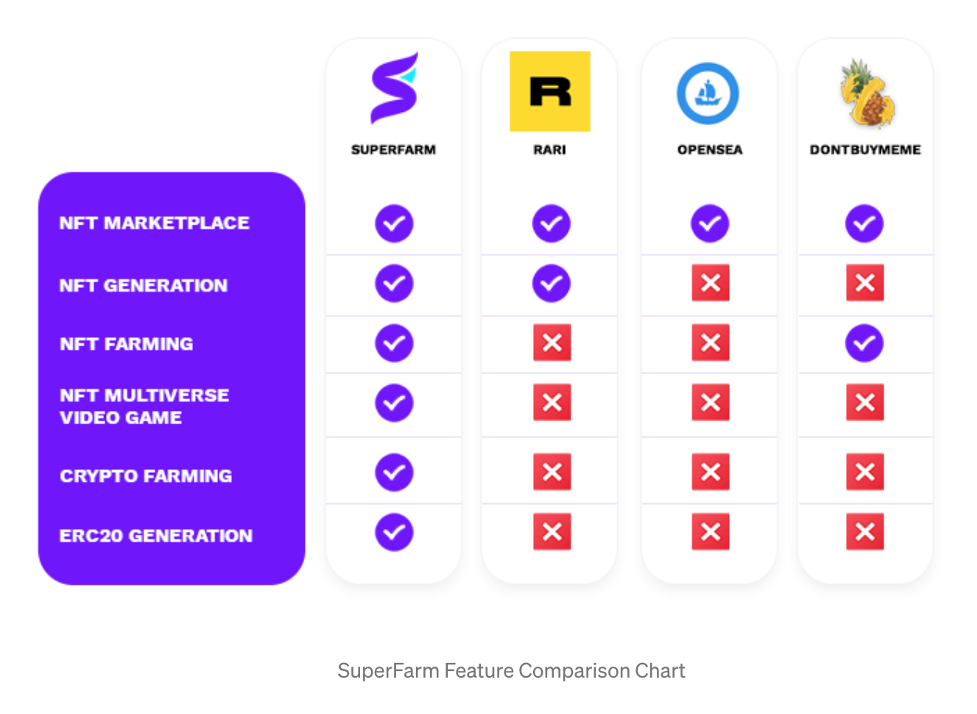Click OpenSea's NFT Generation red cross
Image resolution: width=977 pixels, height=714 pixels.
710,283
